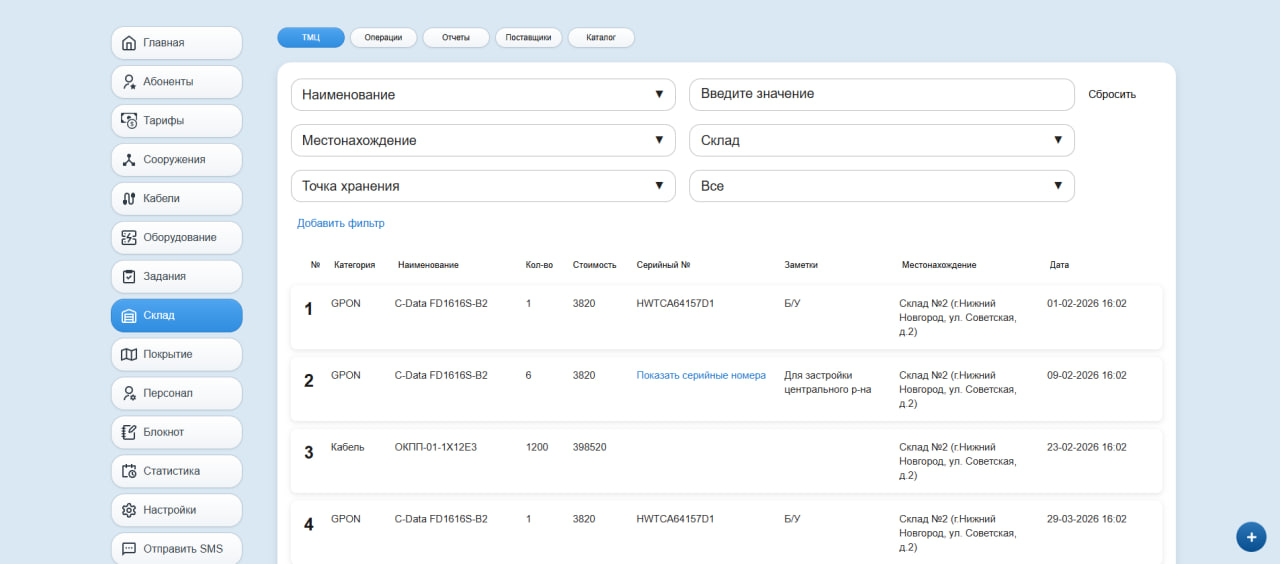Click the date 23-02-2026 16:02
The image size is (1280, 564).
1087,448
